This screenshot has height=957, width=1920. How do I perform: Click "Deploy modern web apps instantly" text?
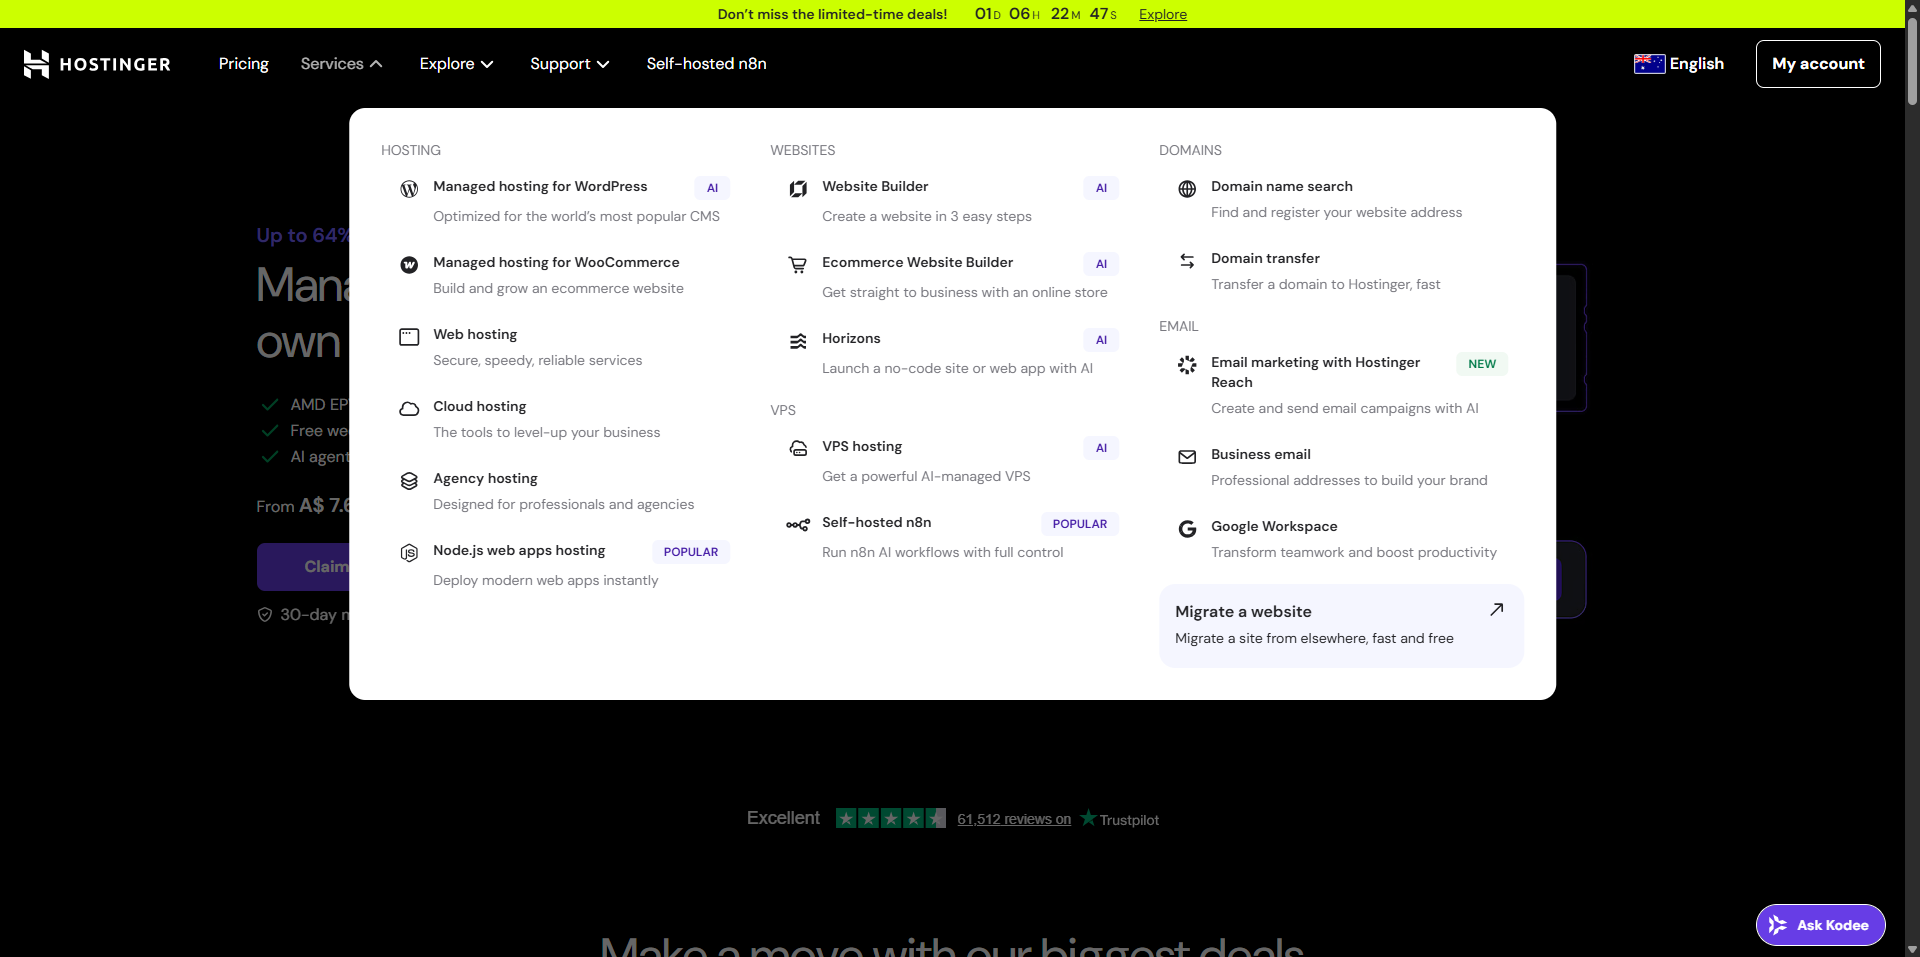pos(545,580)
